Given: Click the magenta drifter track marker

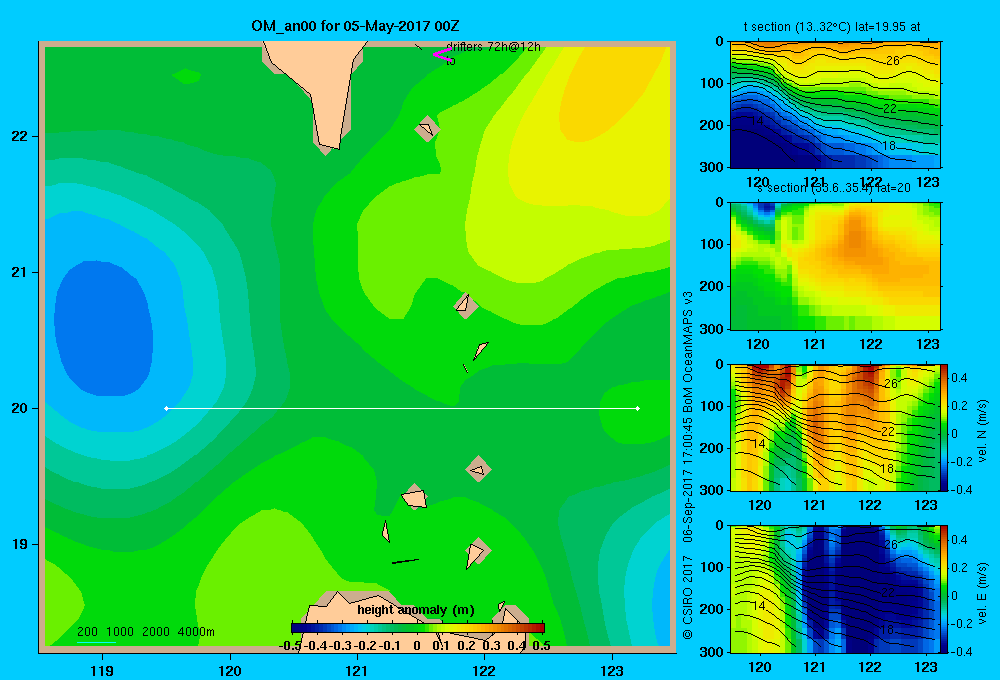Looking at the screenshot, I should tap(442, 54).
